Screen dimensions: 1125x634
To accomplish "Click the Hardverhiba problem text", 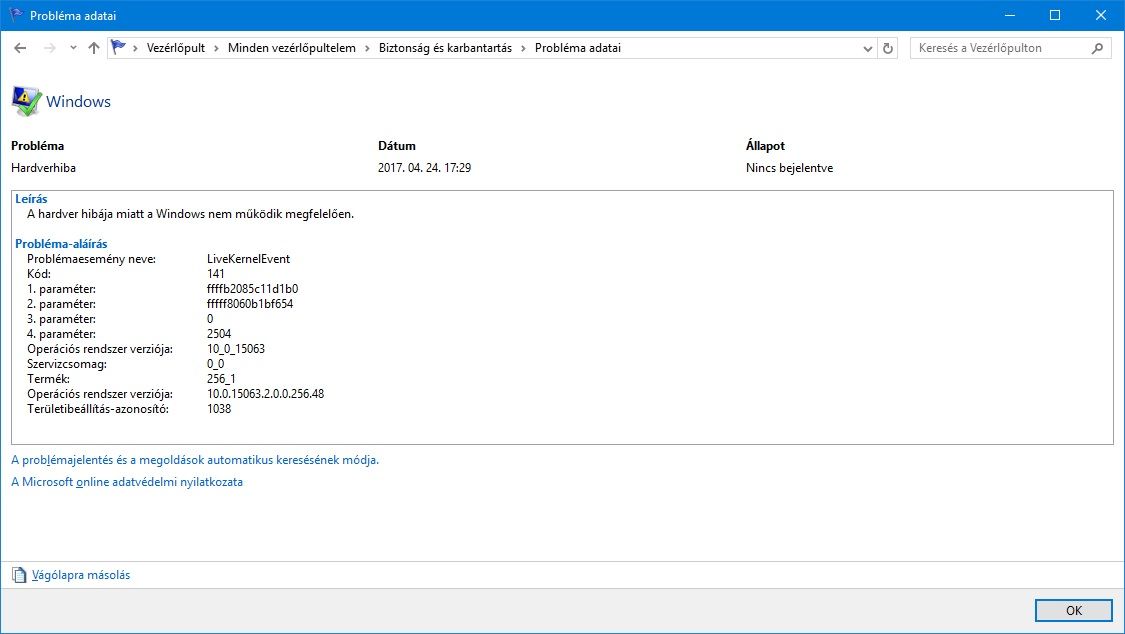I will click(x=43, y=168).
